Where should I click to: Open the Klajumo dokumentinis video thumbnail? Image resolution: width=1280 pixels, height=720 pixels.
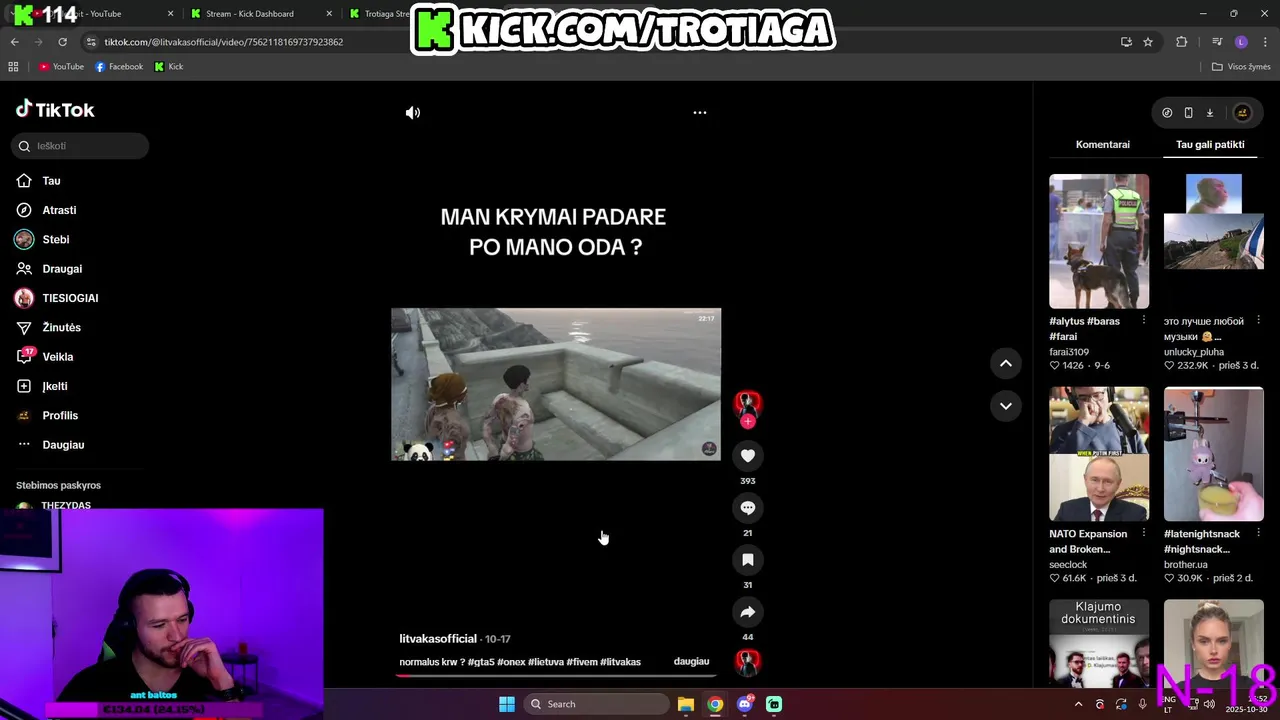pos(1099,643)
